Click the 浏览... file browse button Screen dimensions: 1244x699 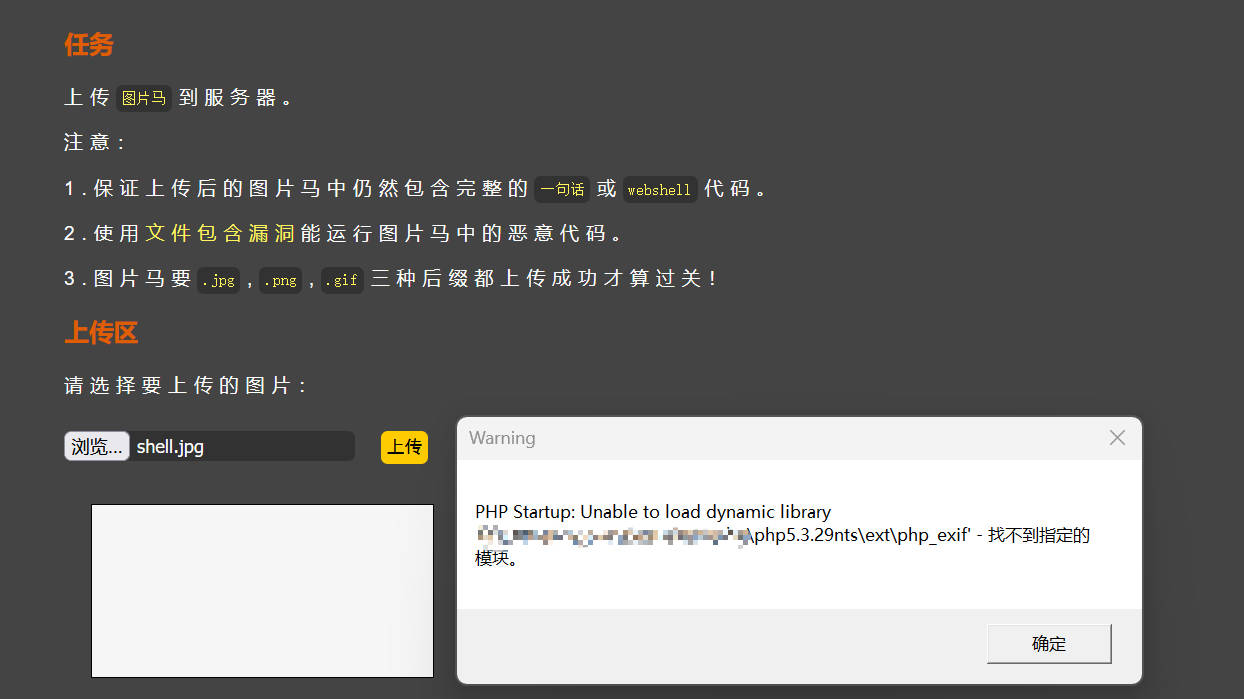(x=97, y=446)
